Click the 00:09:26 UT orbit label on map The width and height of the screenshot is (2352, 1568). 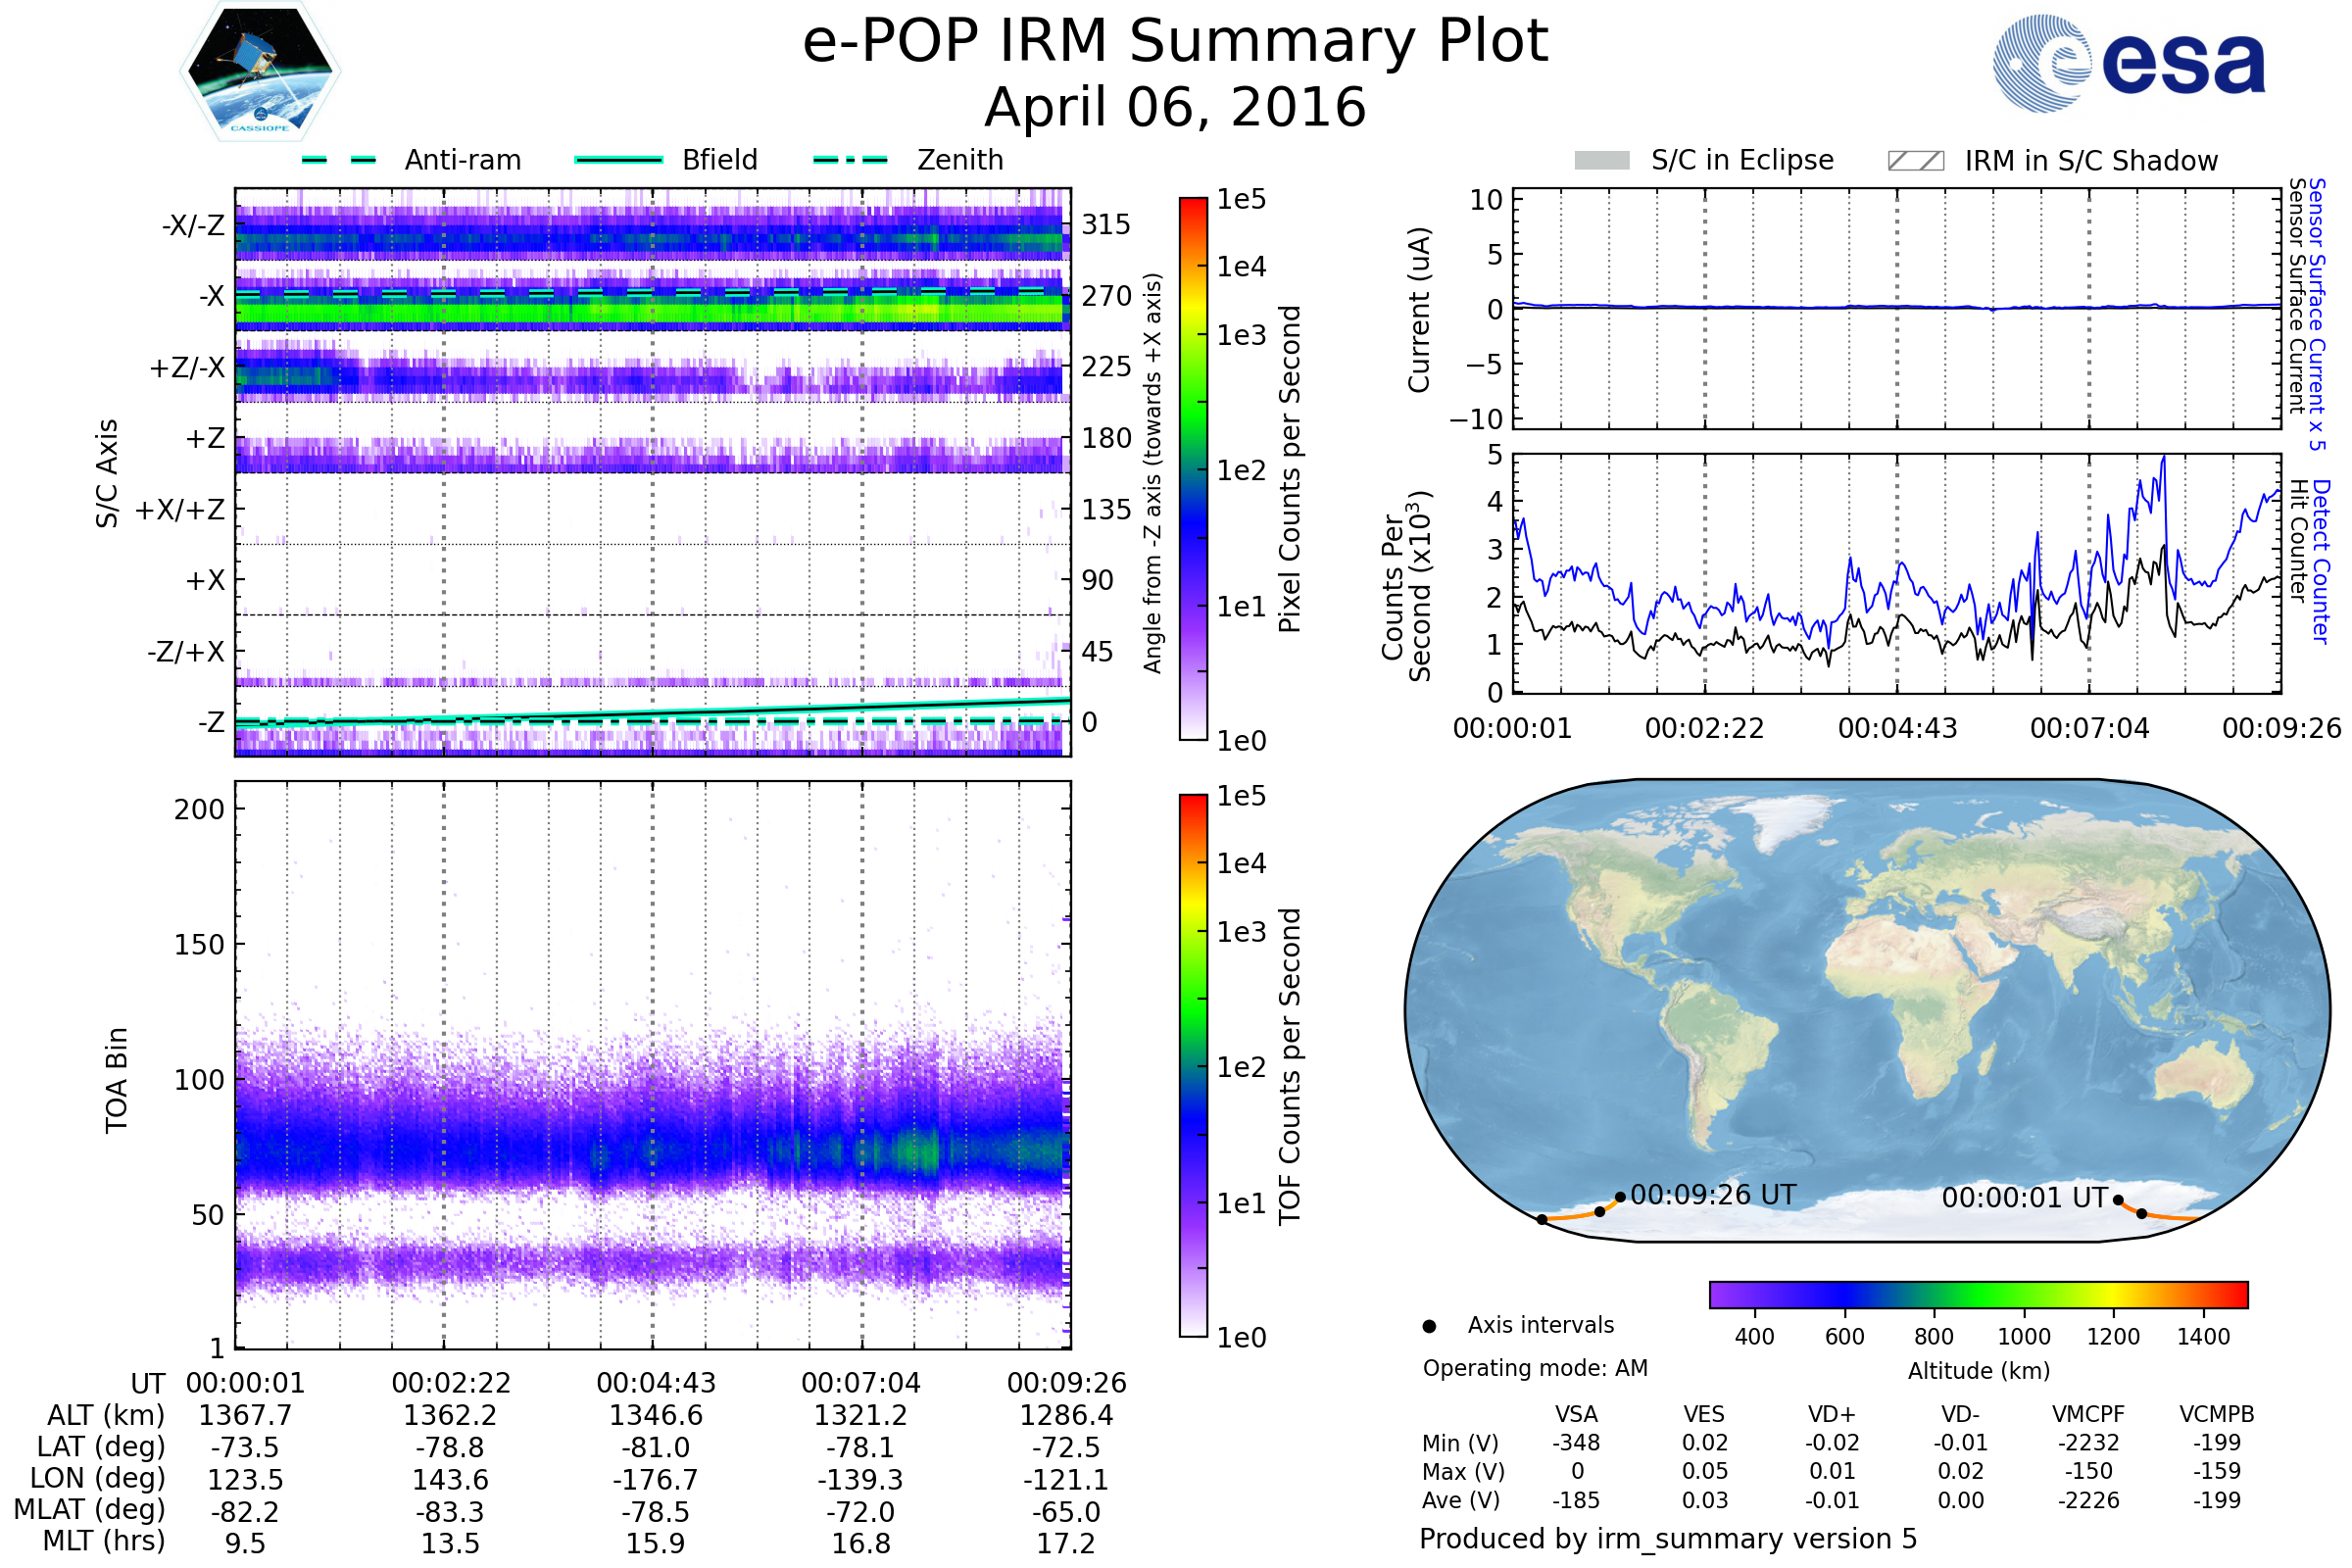click(x=1713, y=1195)
